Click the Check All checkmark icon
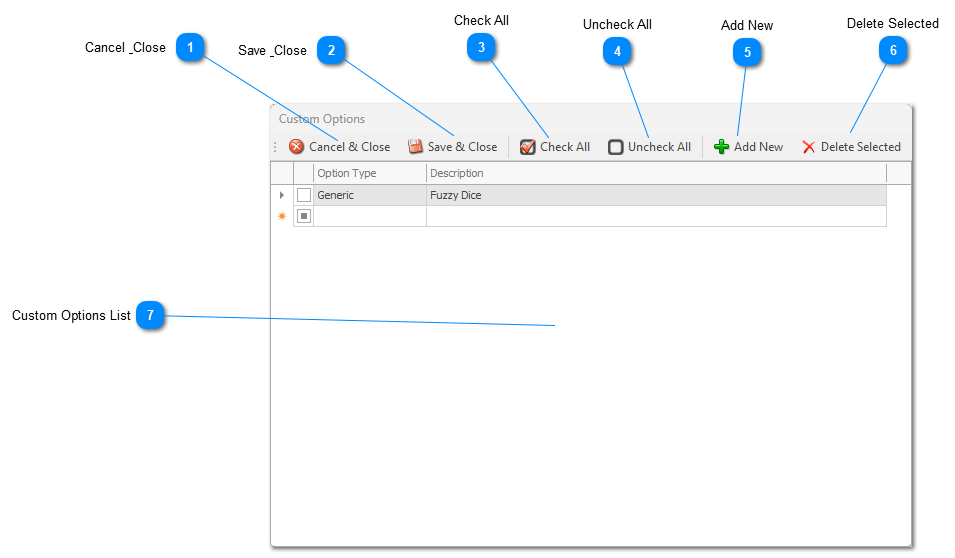This screenshot has height=558, width=955. pos(527,147)
